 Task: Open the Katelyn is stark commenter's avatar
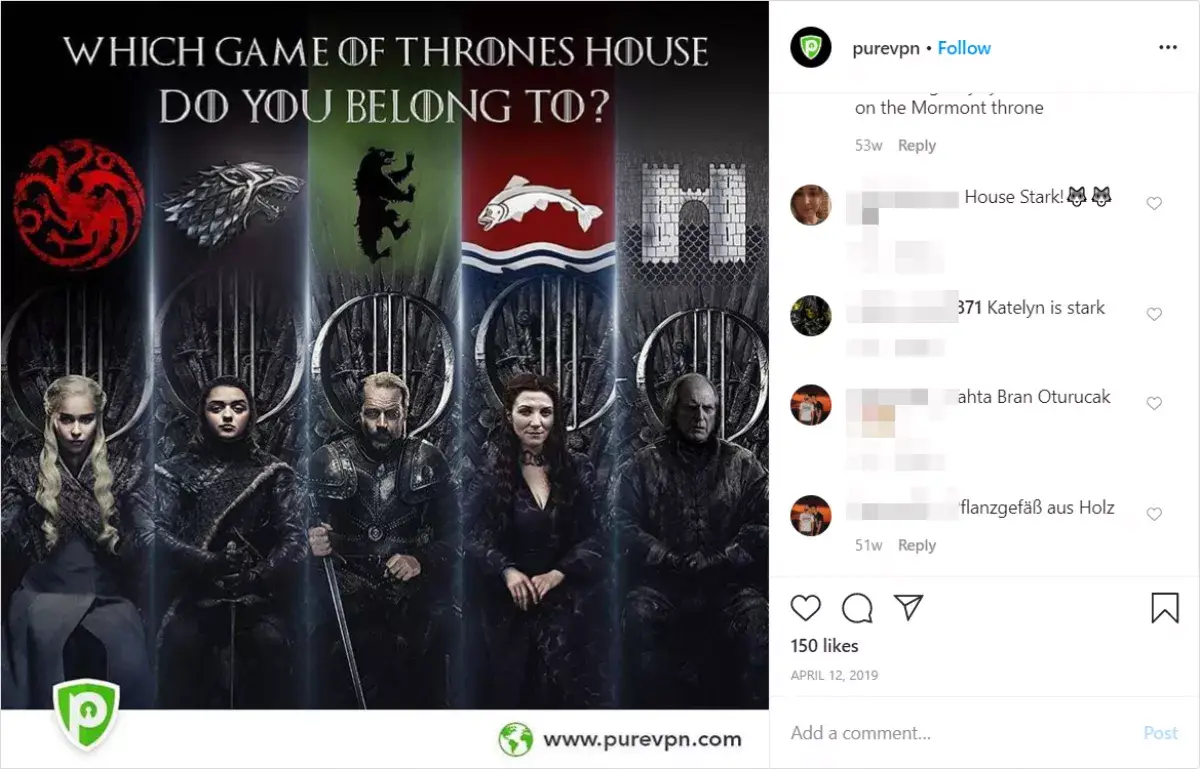pos(811,315)
